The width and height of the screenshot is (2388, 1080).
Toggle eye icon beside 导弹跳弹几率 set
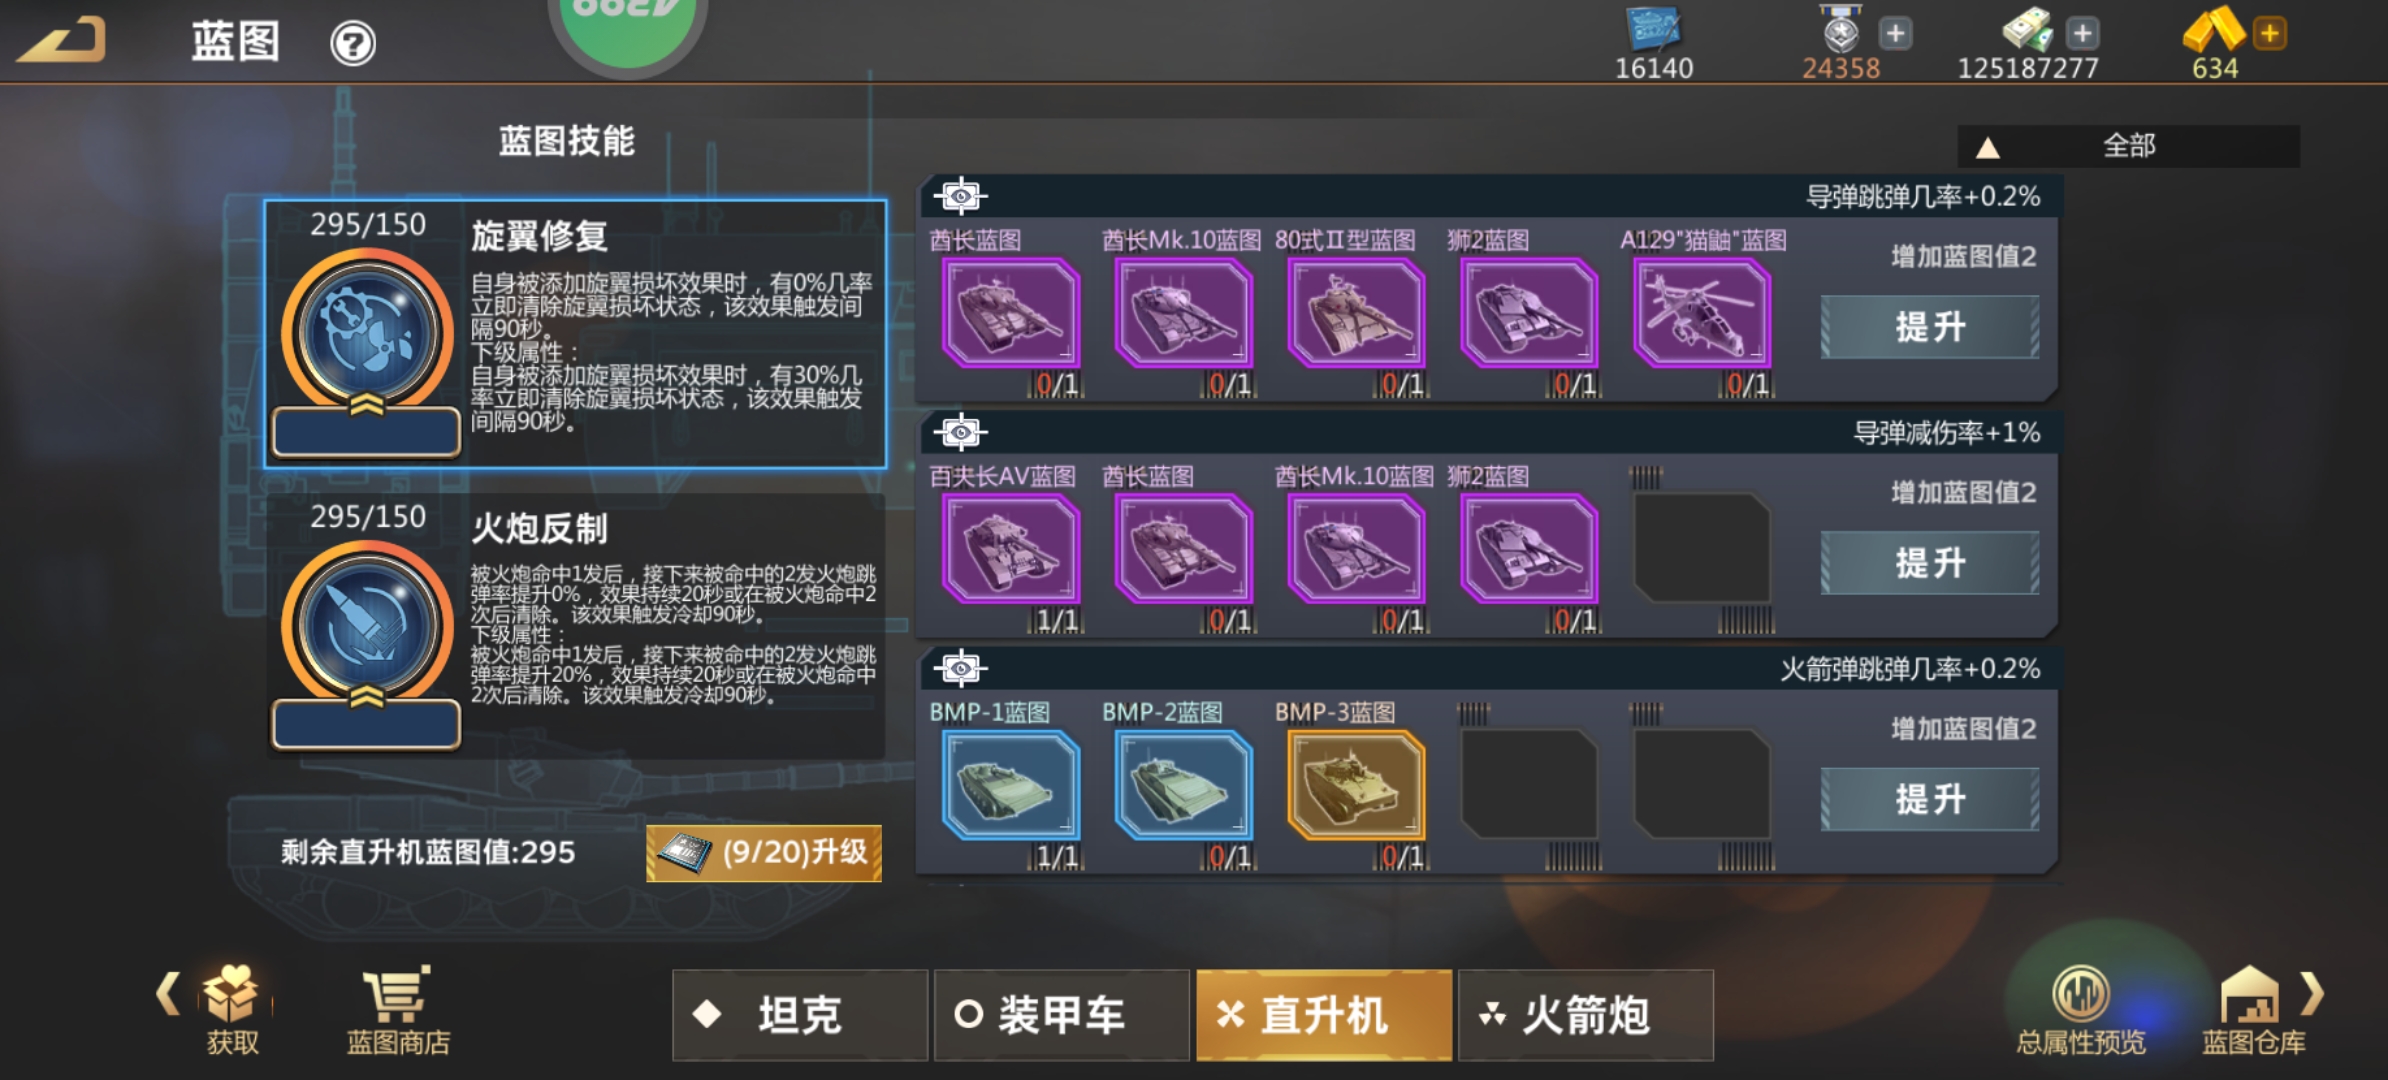point(960,196)
